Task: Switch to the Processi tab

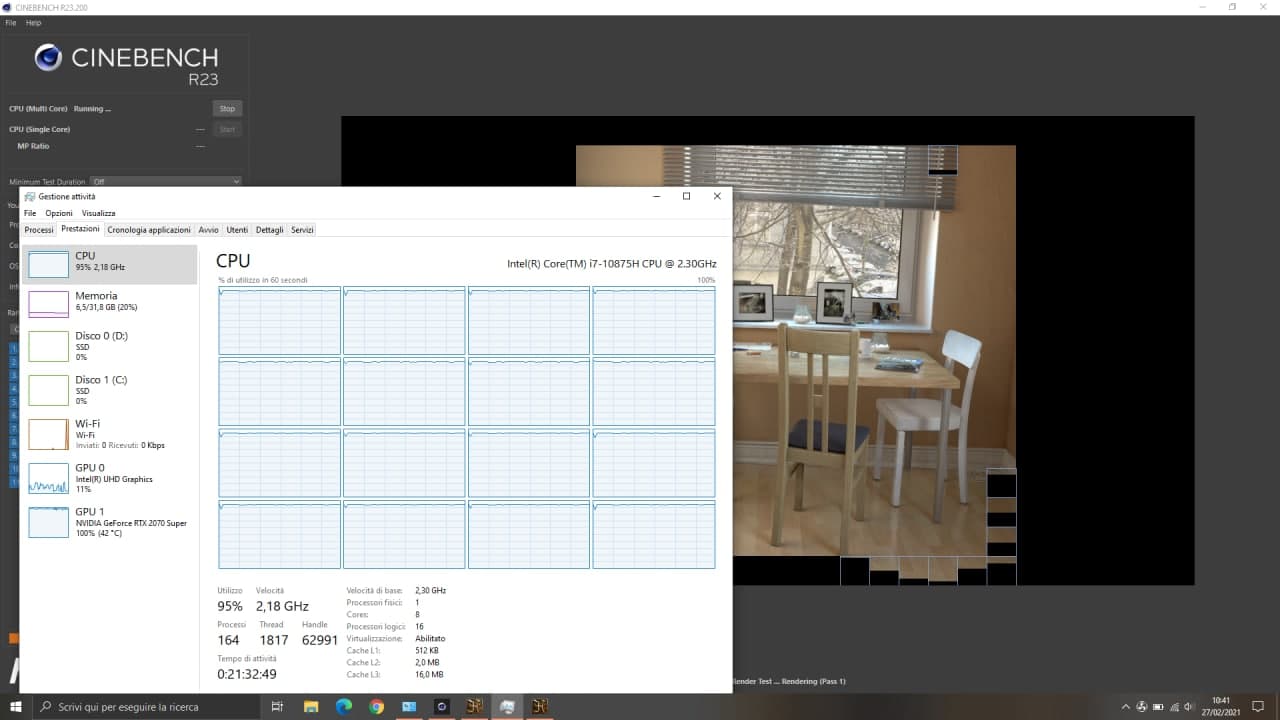Action: (x=39, y=230)
